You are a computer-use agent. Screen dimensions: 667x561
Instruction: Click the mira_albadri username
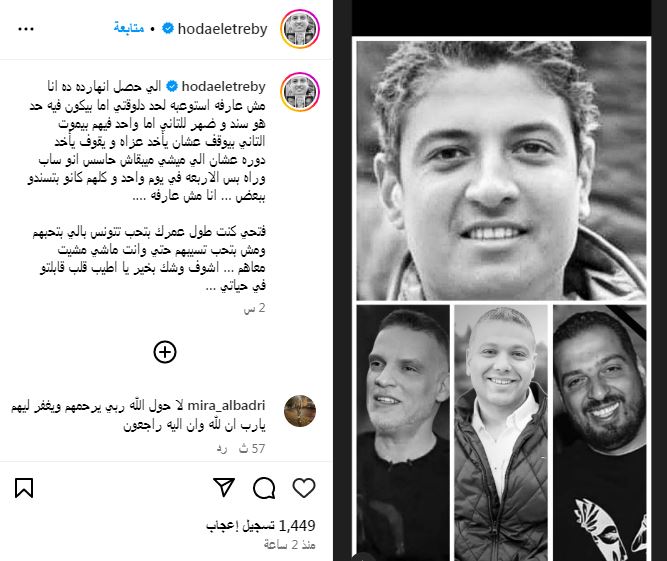(x=226, y=405)
